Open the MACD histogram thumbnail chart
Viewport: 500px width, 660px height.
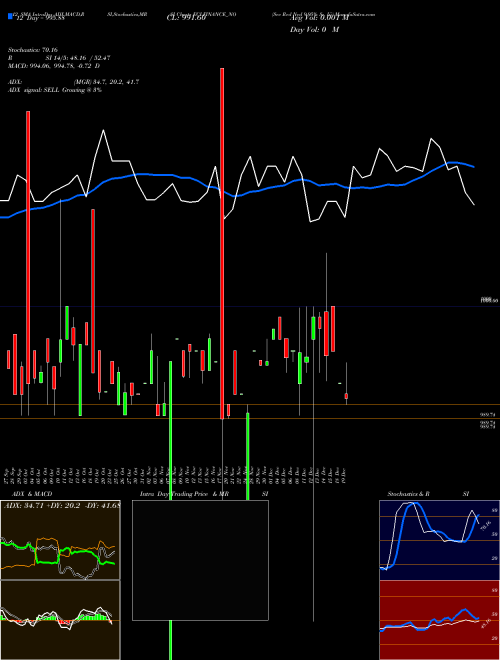click(x=60, y=620)
